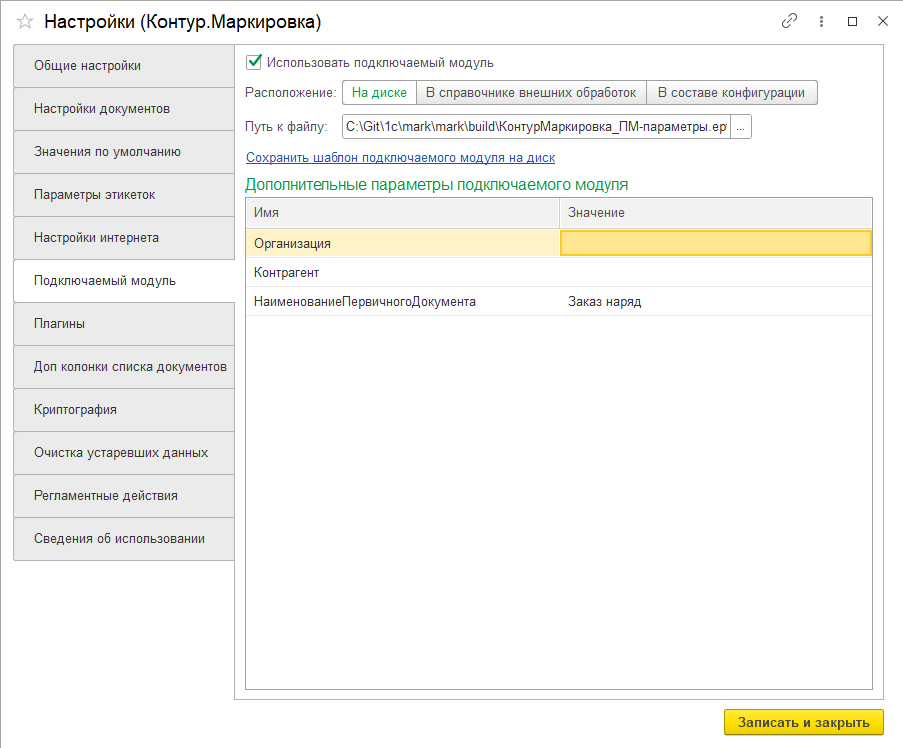Open Сведения об использовании tab
Viewport: 903px width, 748px height.
(x=124, y=538)
